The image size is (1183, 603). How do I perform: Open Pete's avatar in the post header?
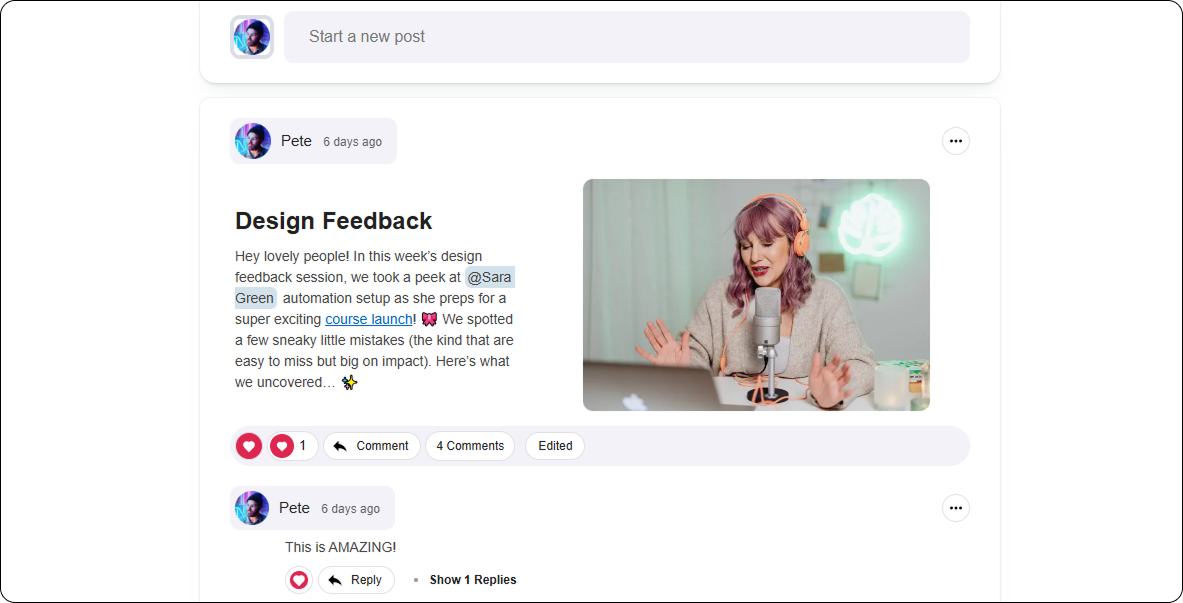pyautogui.click(x=253, y=141)
